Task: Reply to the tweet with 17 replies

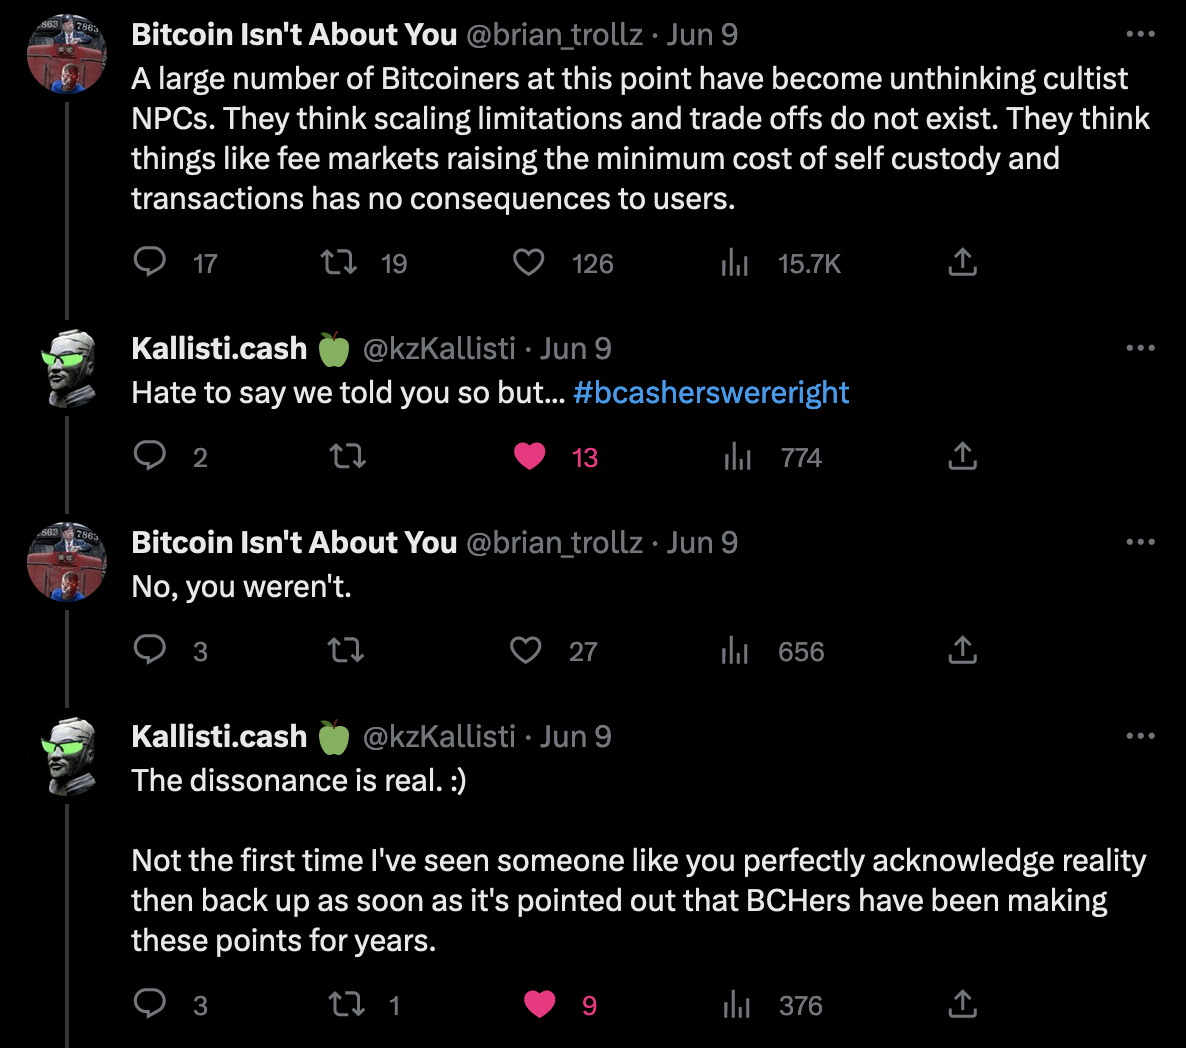Action: 150,262
